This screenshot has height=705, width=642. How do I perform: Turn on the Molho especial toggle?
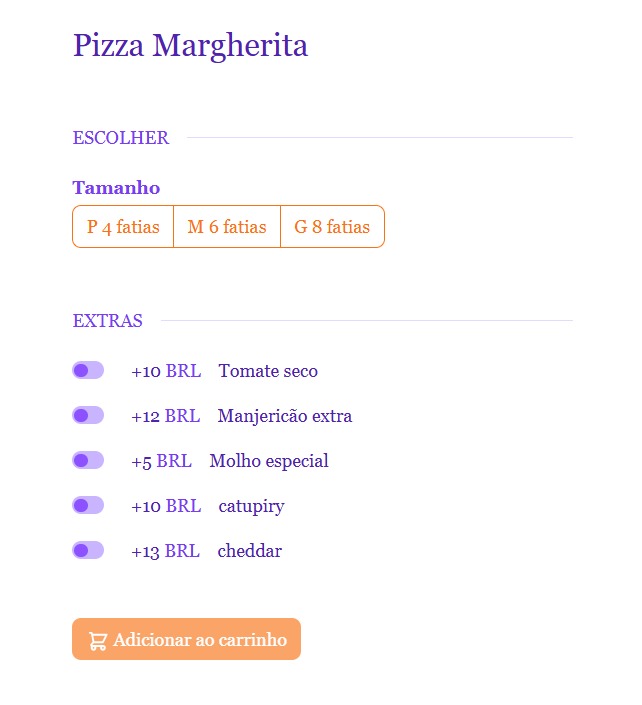(x=88, y=461)
